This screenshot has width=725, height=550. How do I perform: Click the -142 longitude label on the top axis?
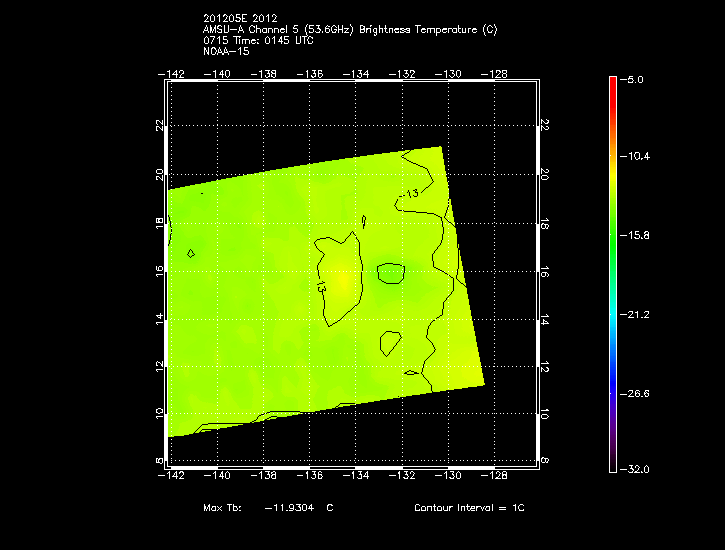tap(171, 73)
